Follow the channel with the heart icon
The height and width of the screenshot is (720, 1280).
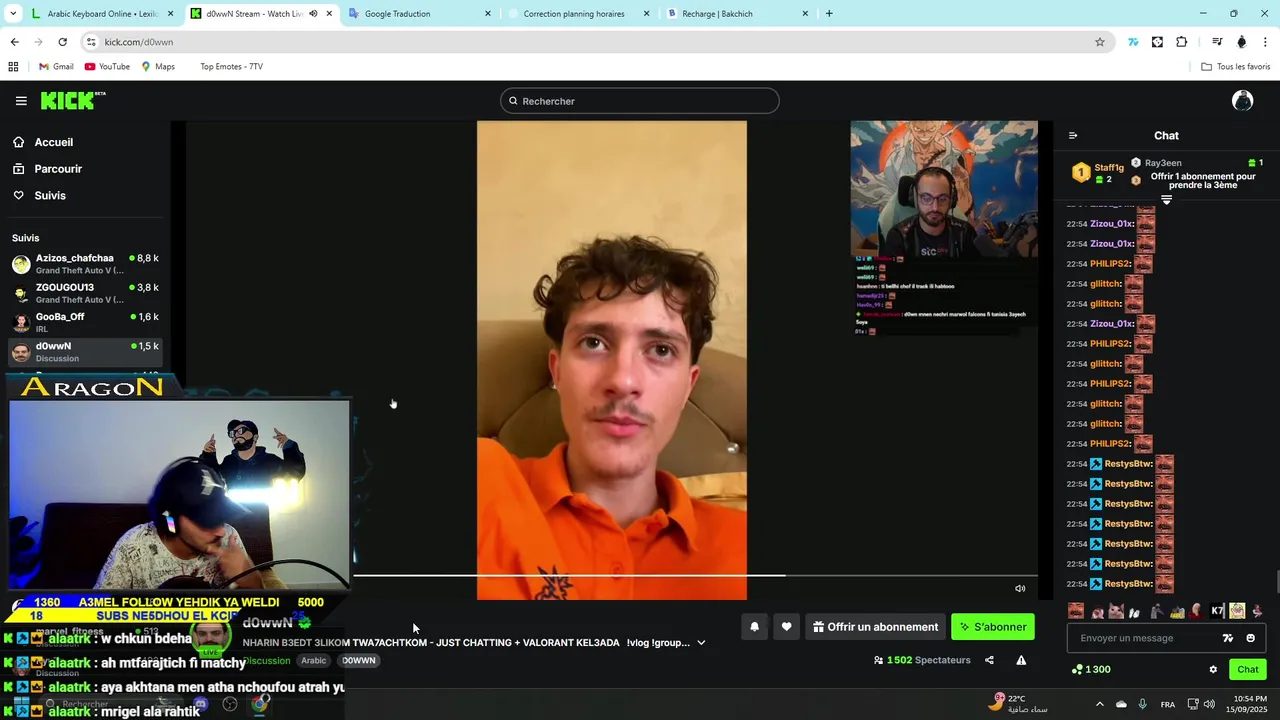pyautogui.click(x=787, y=627)
